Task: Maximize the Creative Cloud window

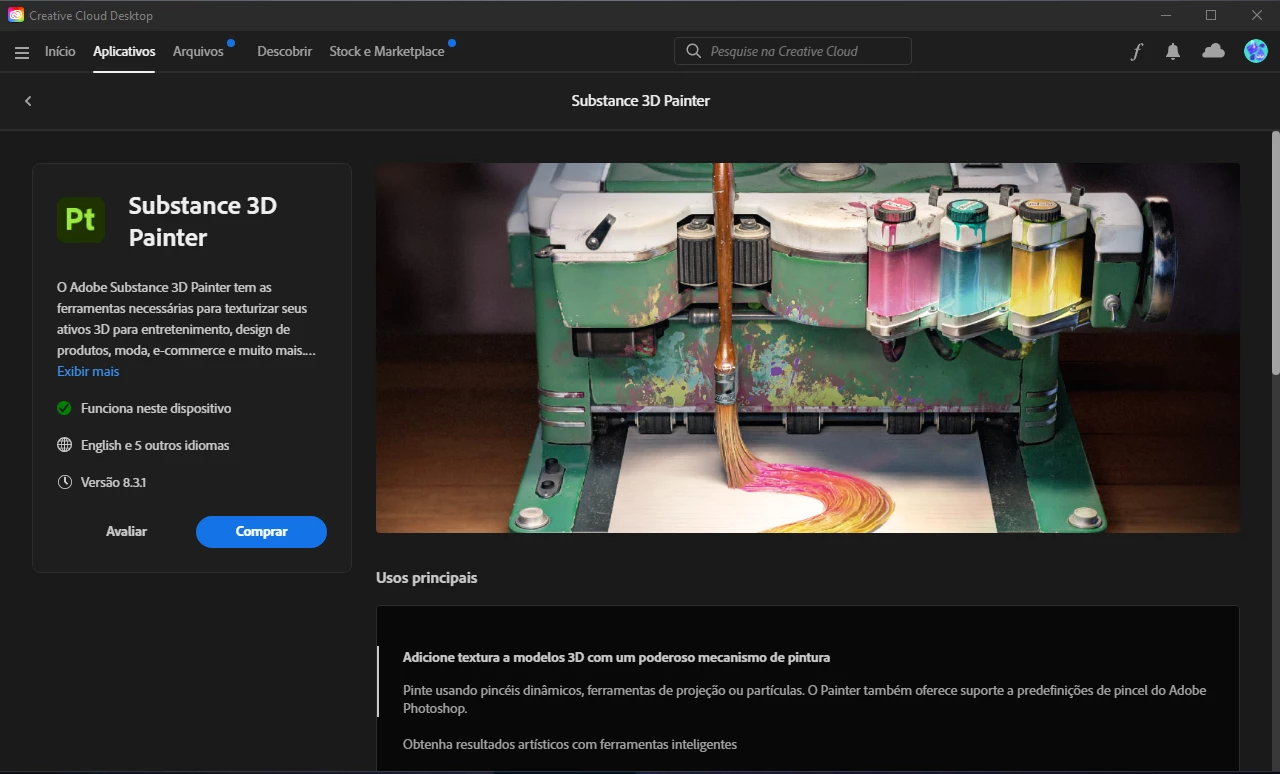Action: (1211, 15)
